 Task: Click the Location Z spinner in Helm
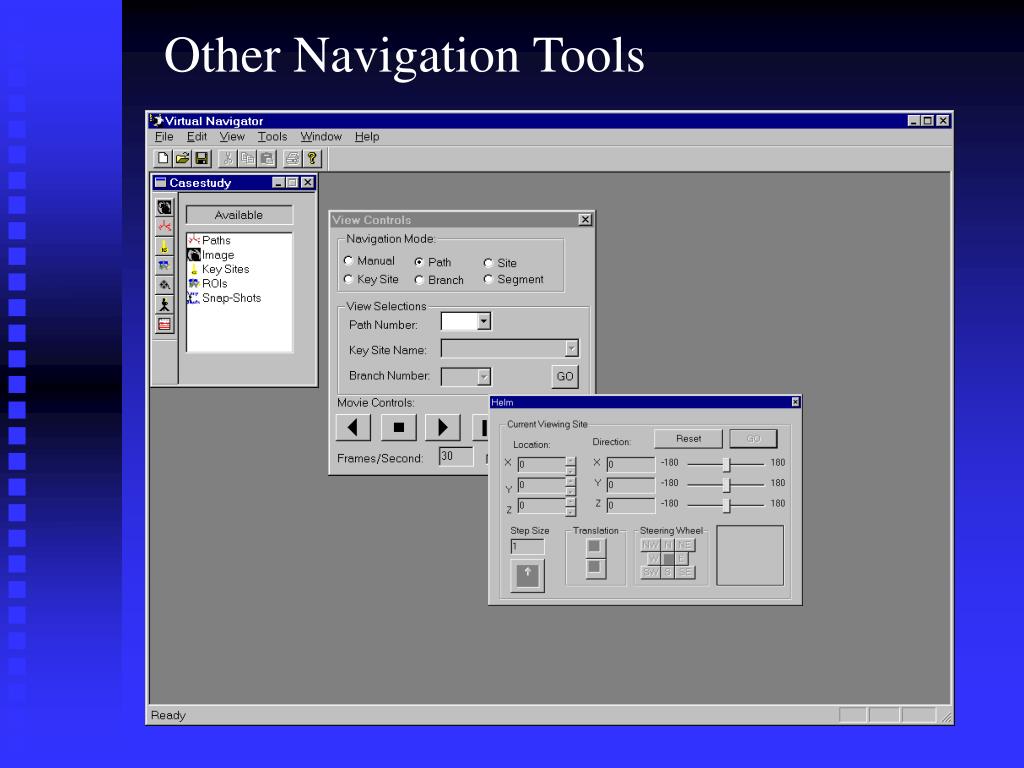point(570,506)
